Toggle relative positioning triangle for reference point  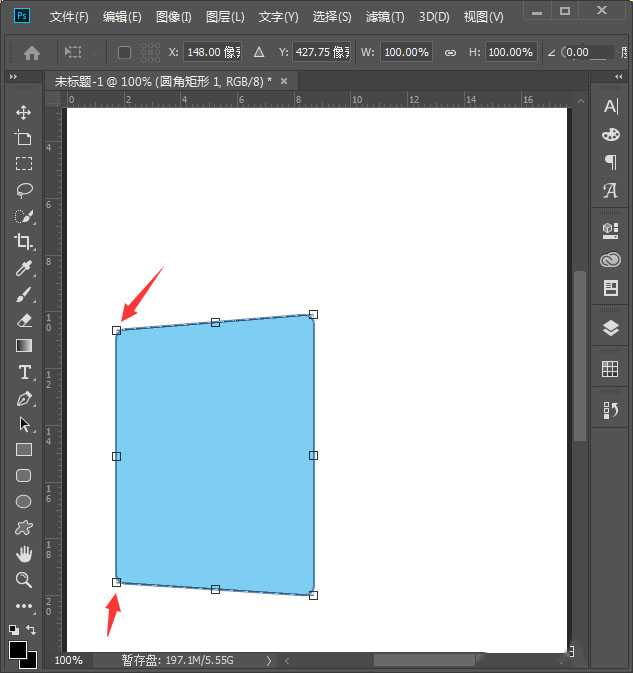259,52
